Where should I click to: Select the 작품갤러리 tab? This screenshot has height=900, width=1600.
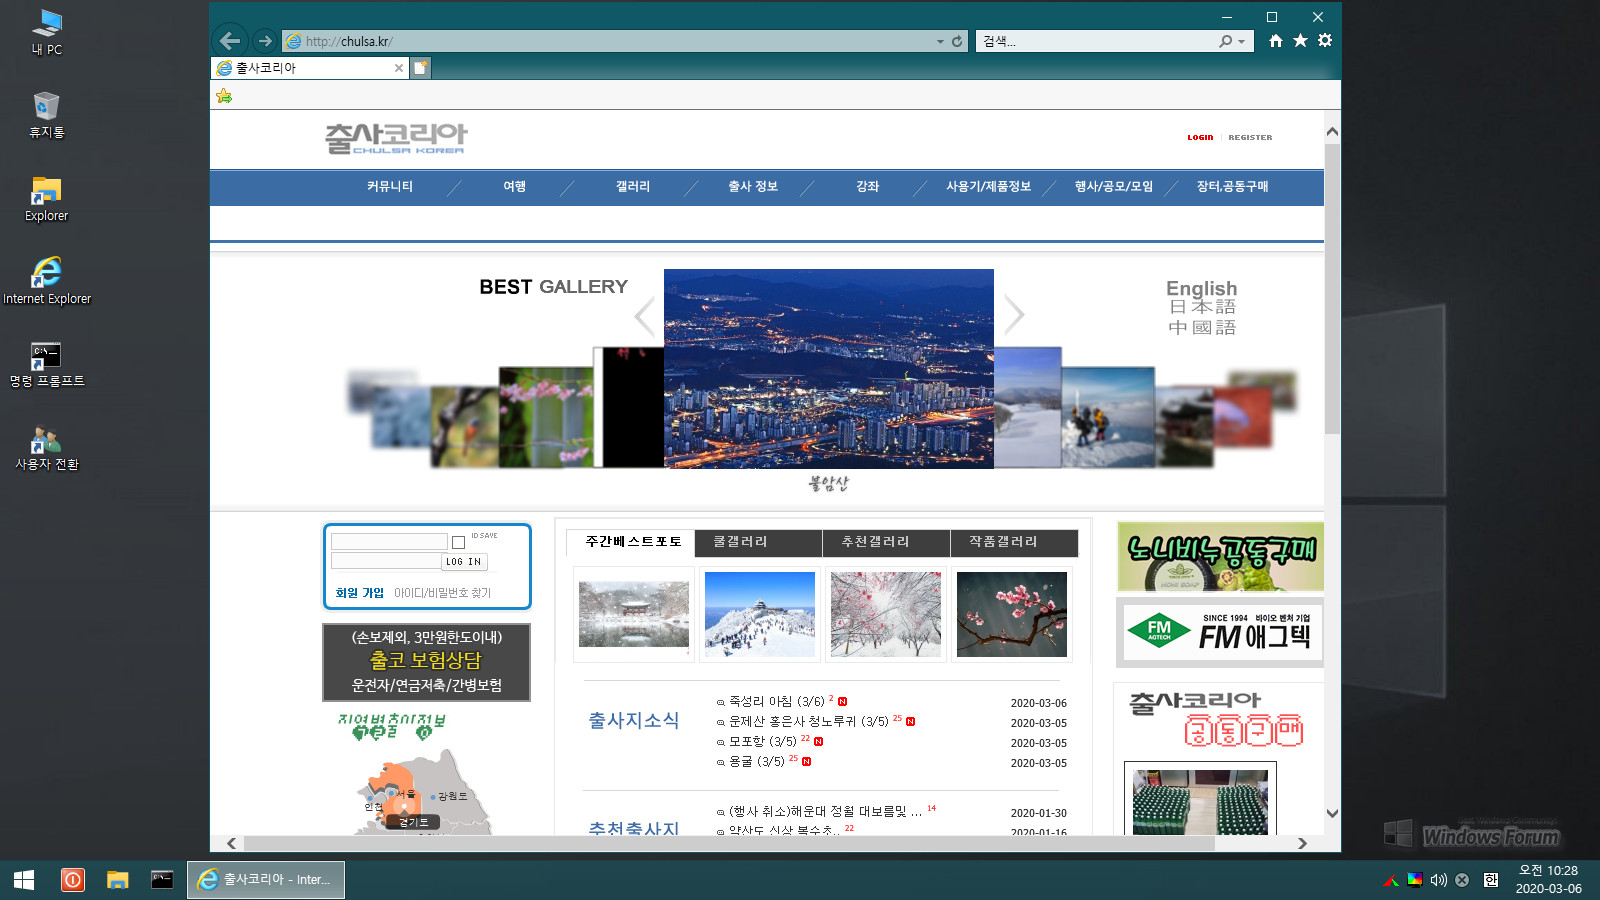pyautogui.click(x=1014, y=542)
